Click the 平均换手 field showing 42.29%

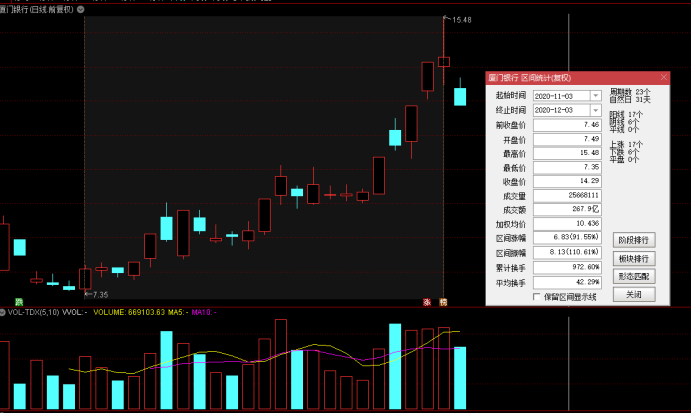click(567, 282)
